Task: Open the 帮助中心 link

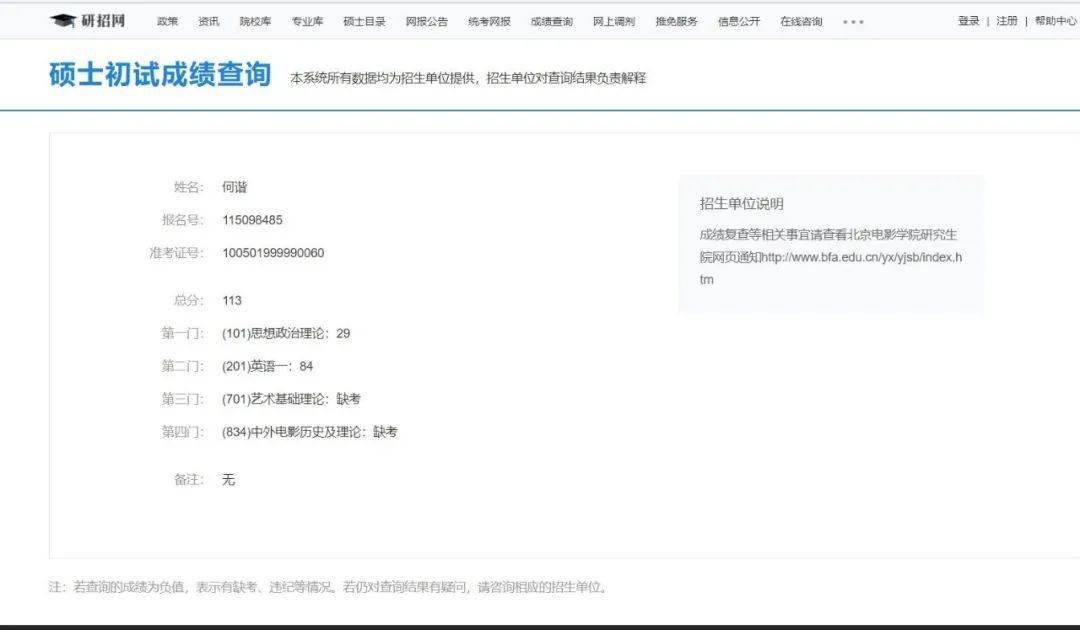Action: tap(1055, 21)
